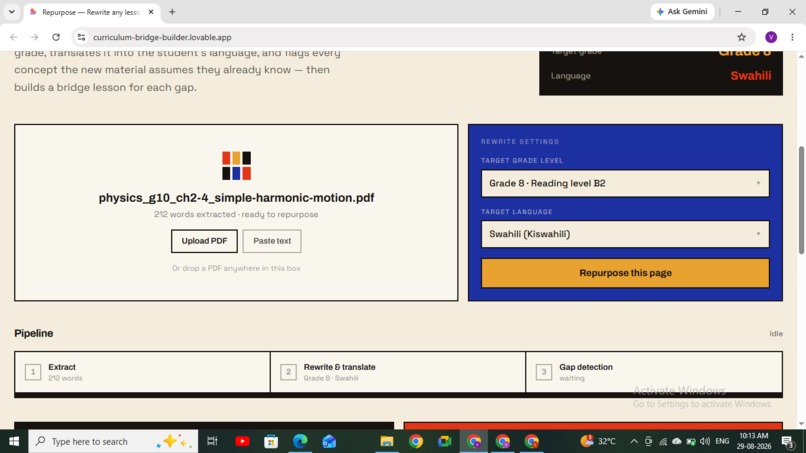Click the 'Or drop a PDF' hint text
Screen dimensions: 806x453
coord(236,268)
